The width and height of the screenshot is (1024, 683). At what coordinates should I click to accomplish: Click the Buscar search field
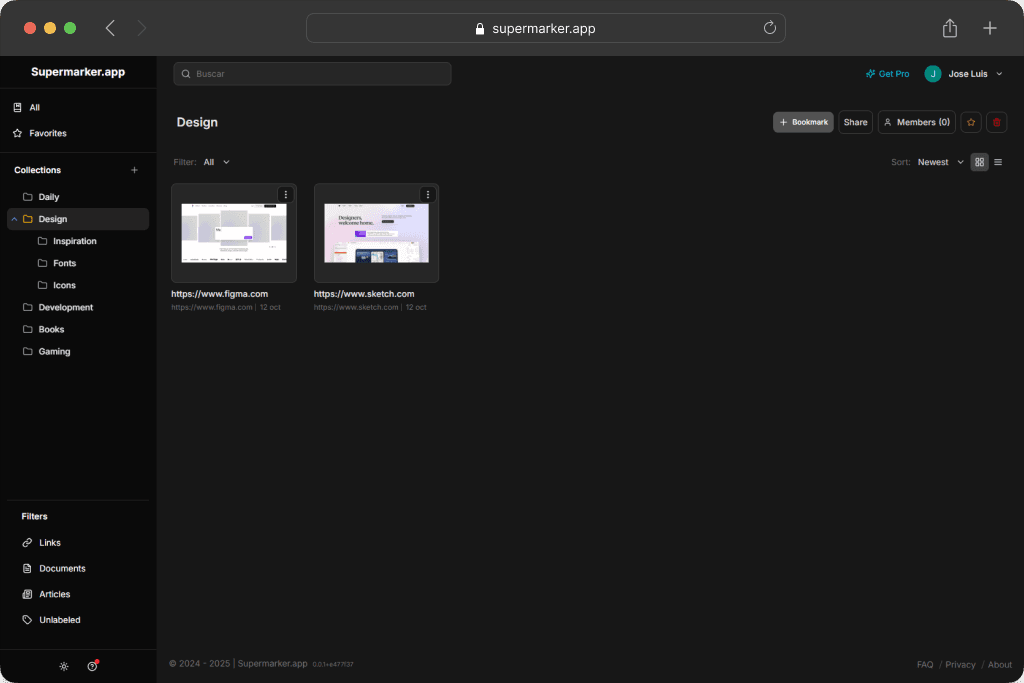[x=312, y=74]
